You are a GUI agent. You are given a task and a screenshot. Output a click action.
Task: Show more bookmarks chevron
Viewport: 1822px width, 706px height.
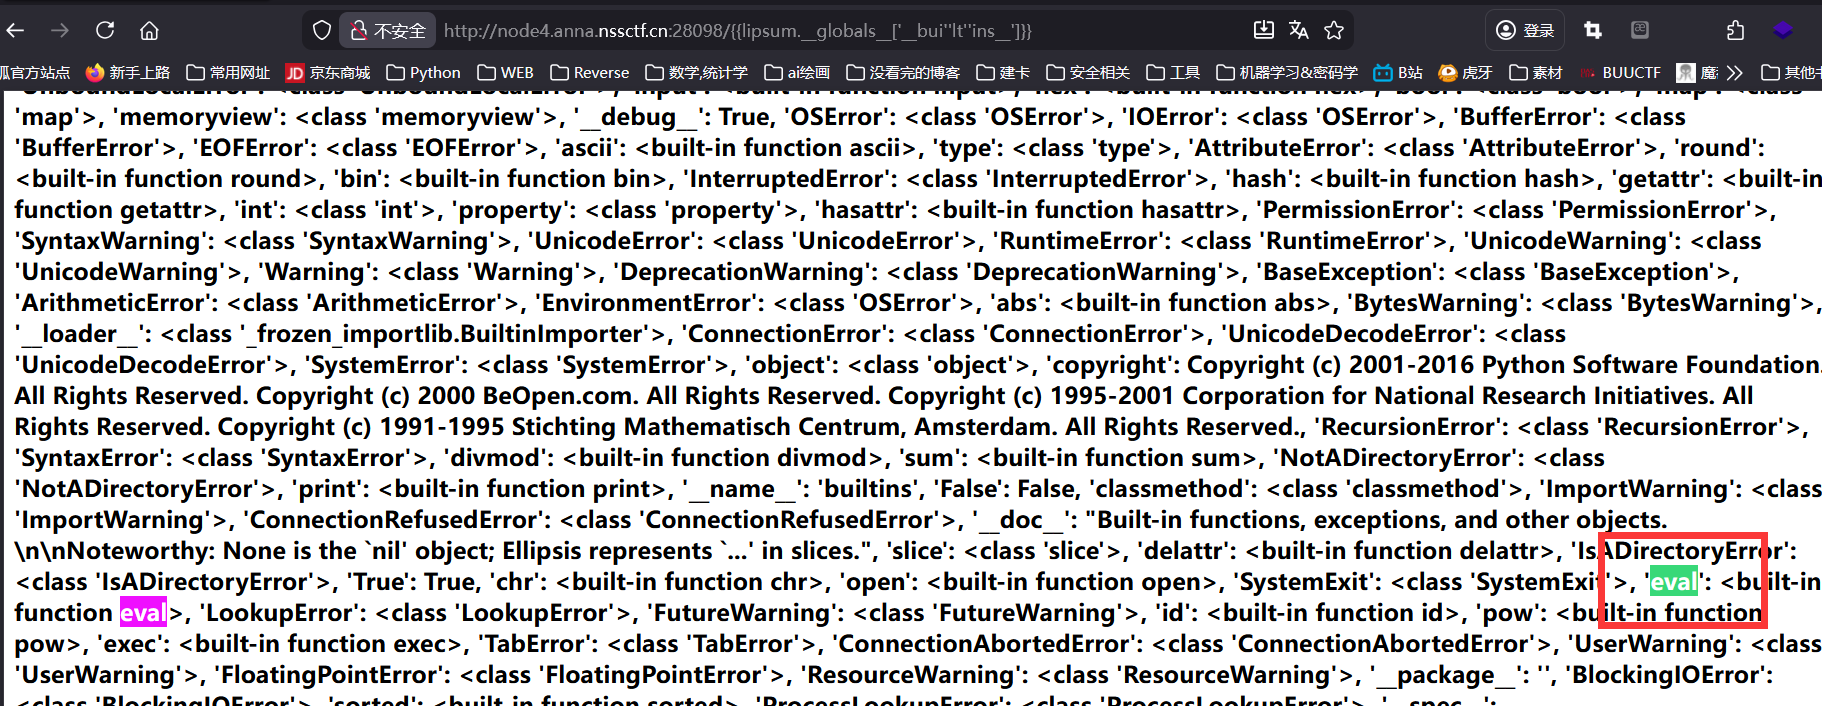(x=1734, y=73)
